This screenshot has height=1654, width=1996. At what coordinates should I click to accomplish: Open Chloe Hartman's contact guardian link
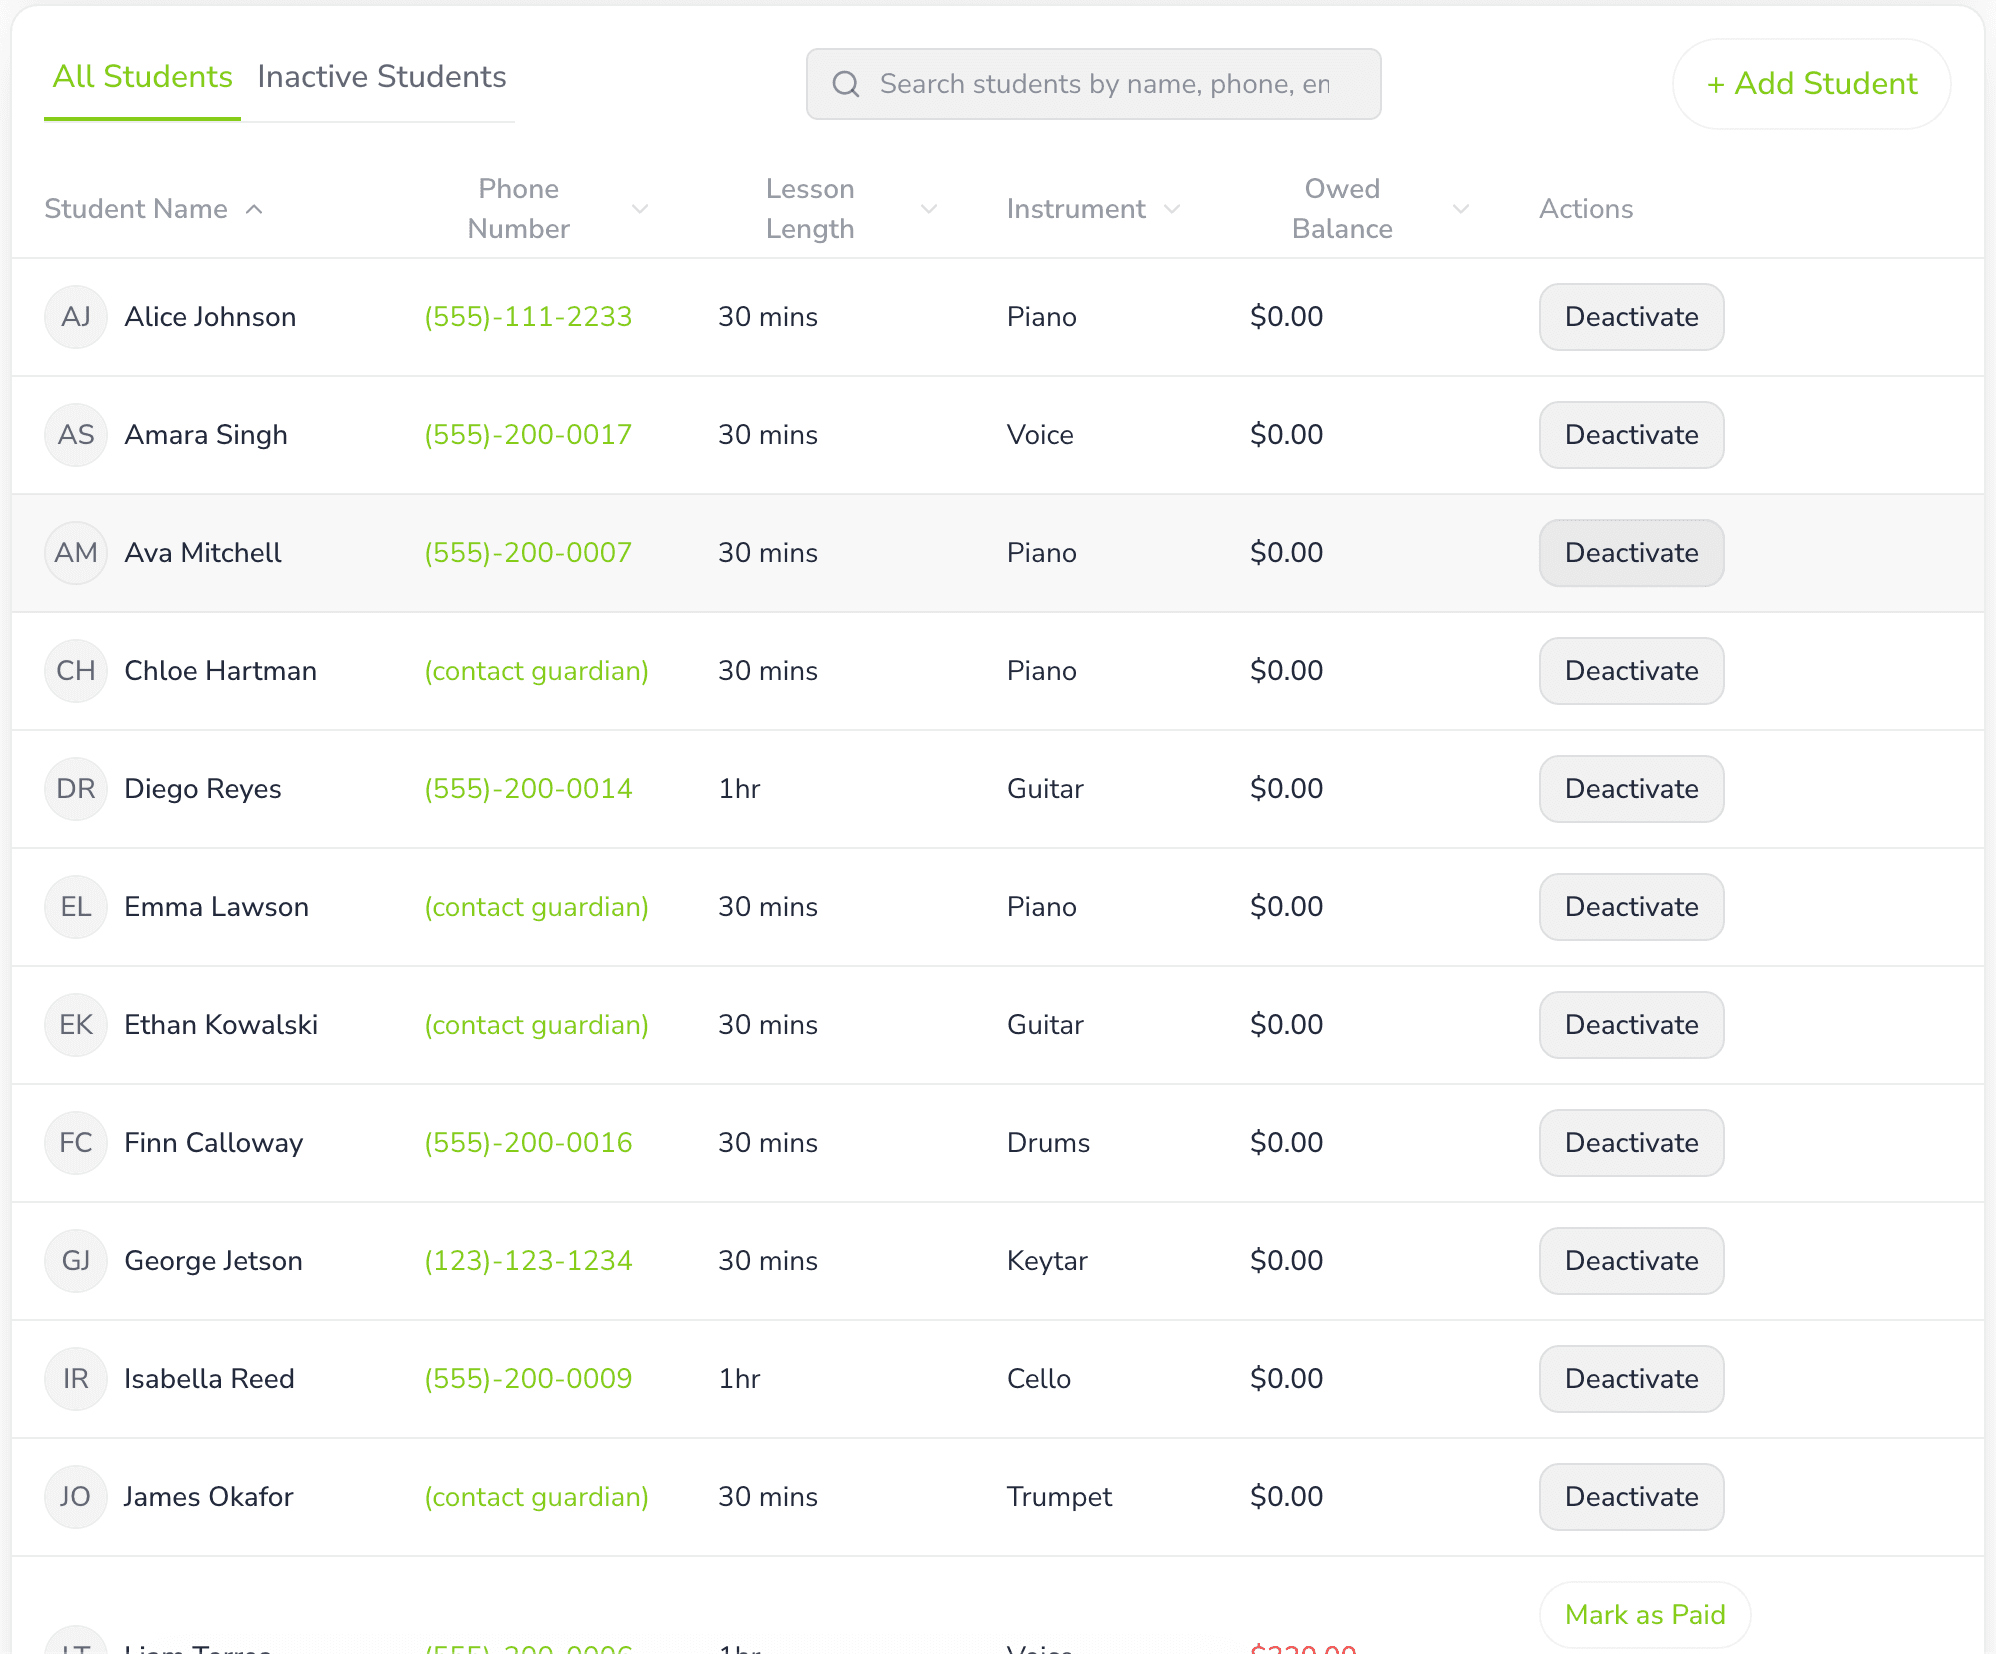pos(536,671)
